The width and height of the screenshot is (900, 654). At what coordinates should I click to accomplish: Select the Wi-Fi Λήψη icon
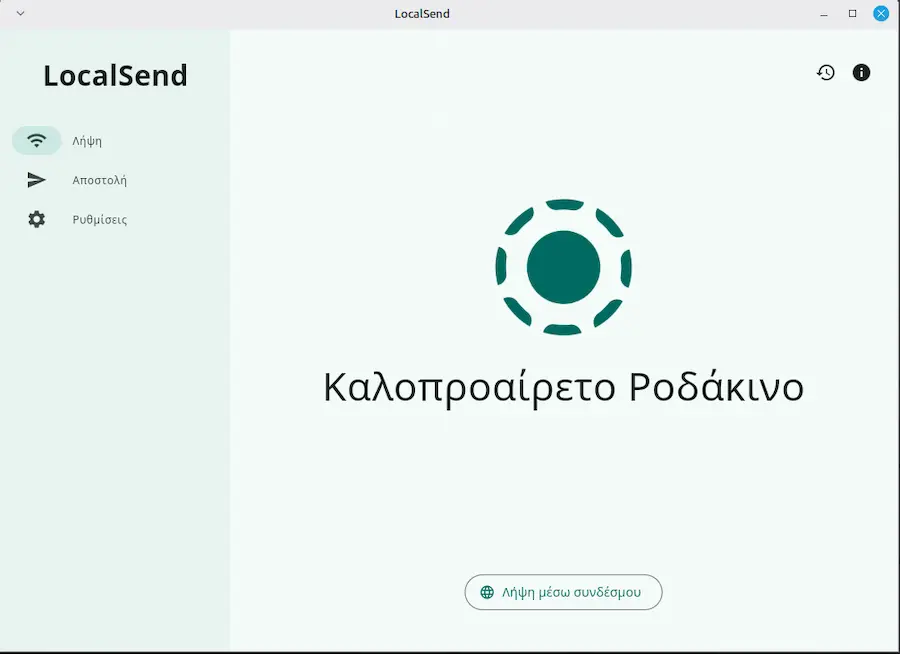(37, 140)
